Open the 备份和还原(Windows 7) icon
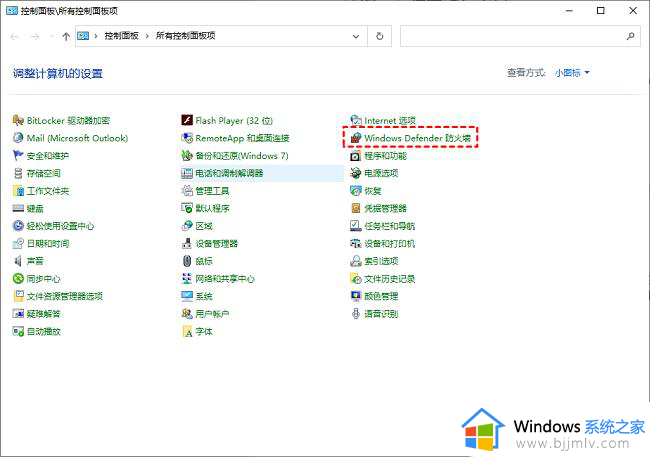 187,156
